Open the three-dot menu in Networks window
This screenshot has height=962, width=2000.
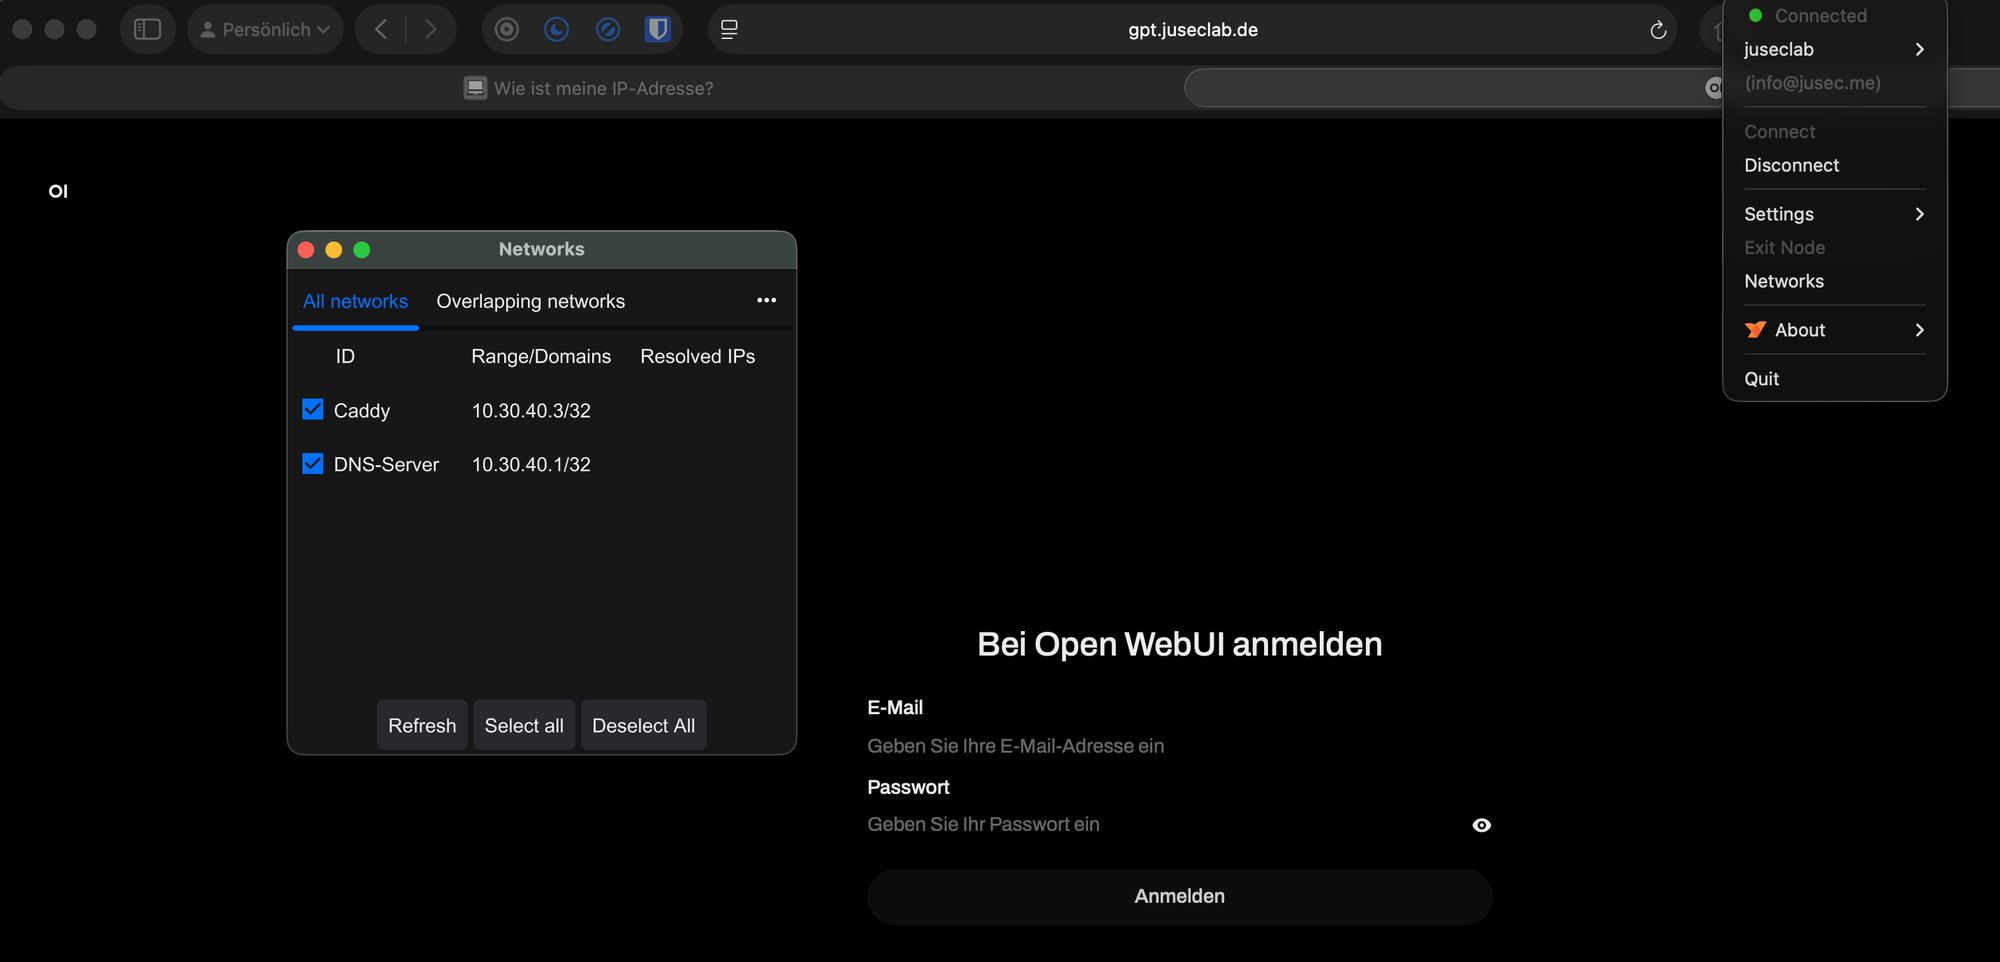point(766,300)
